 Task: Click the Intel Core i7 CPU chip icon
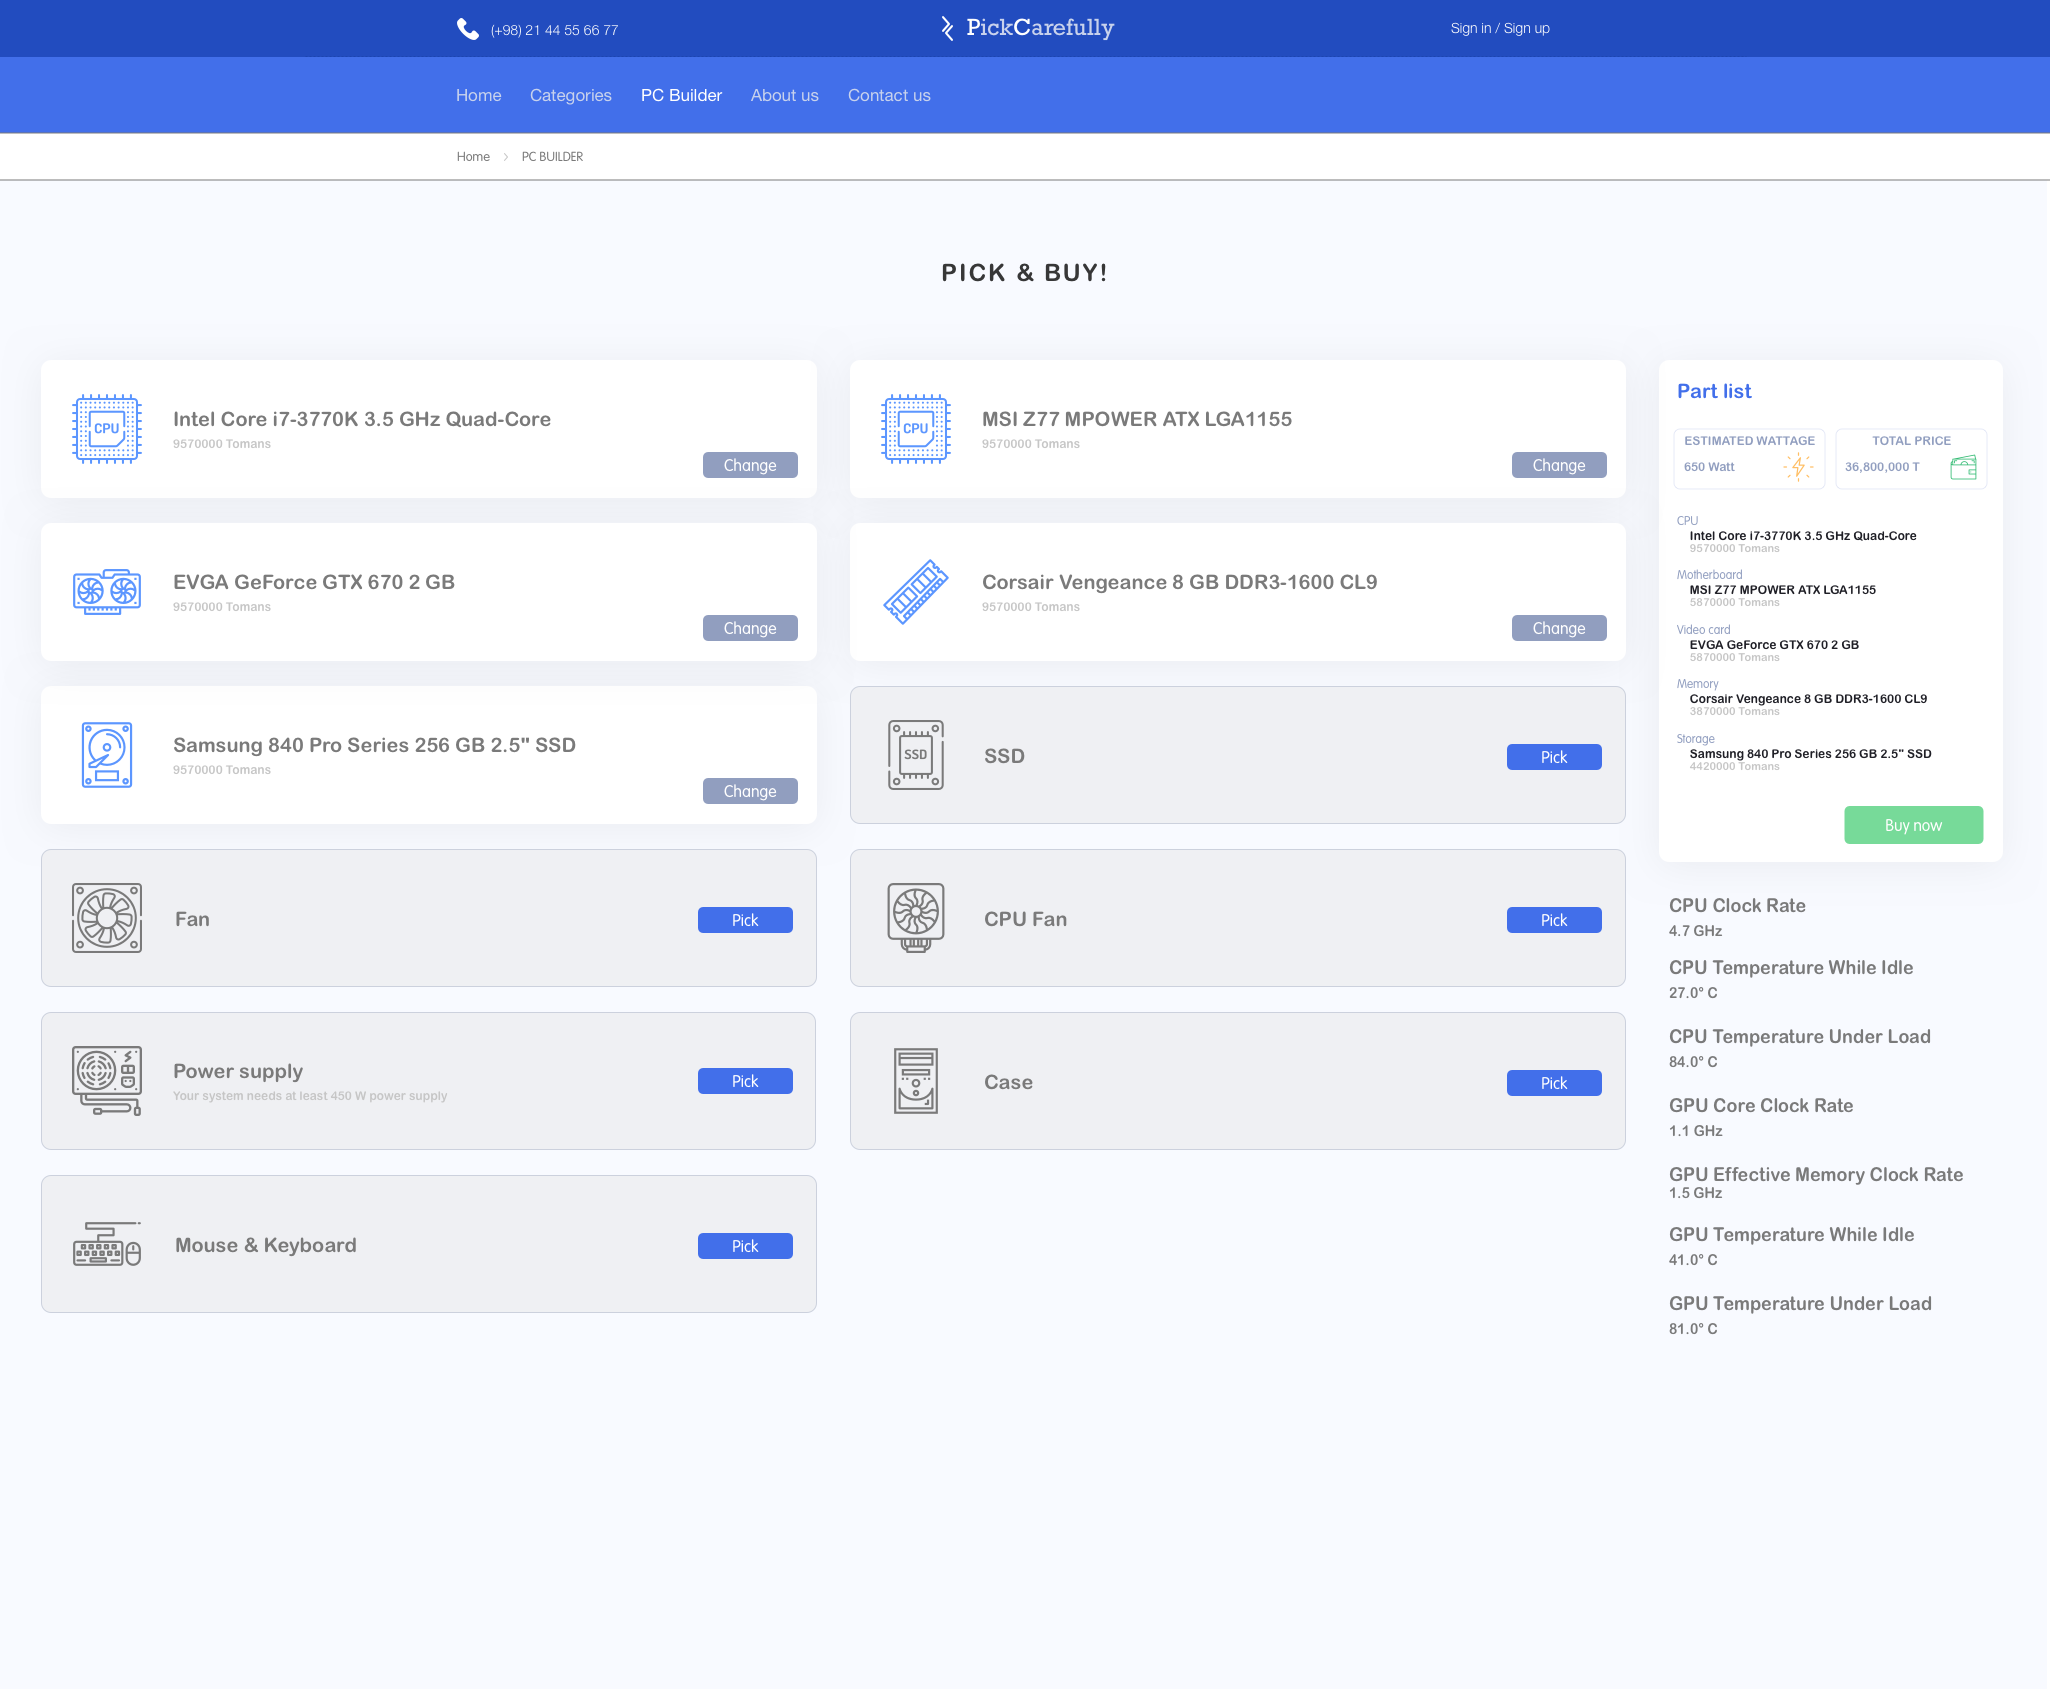click(107, 428)
